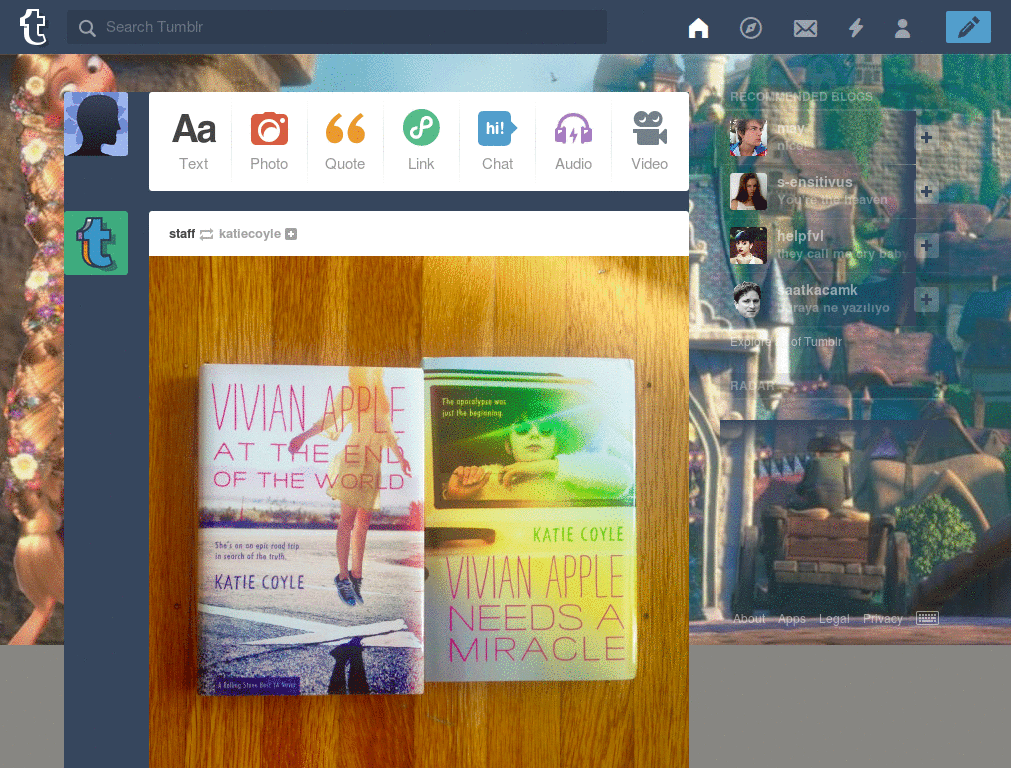Create a new Audio post
Viewport: 1024px width, 768px height.
573,141
